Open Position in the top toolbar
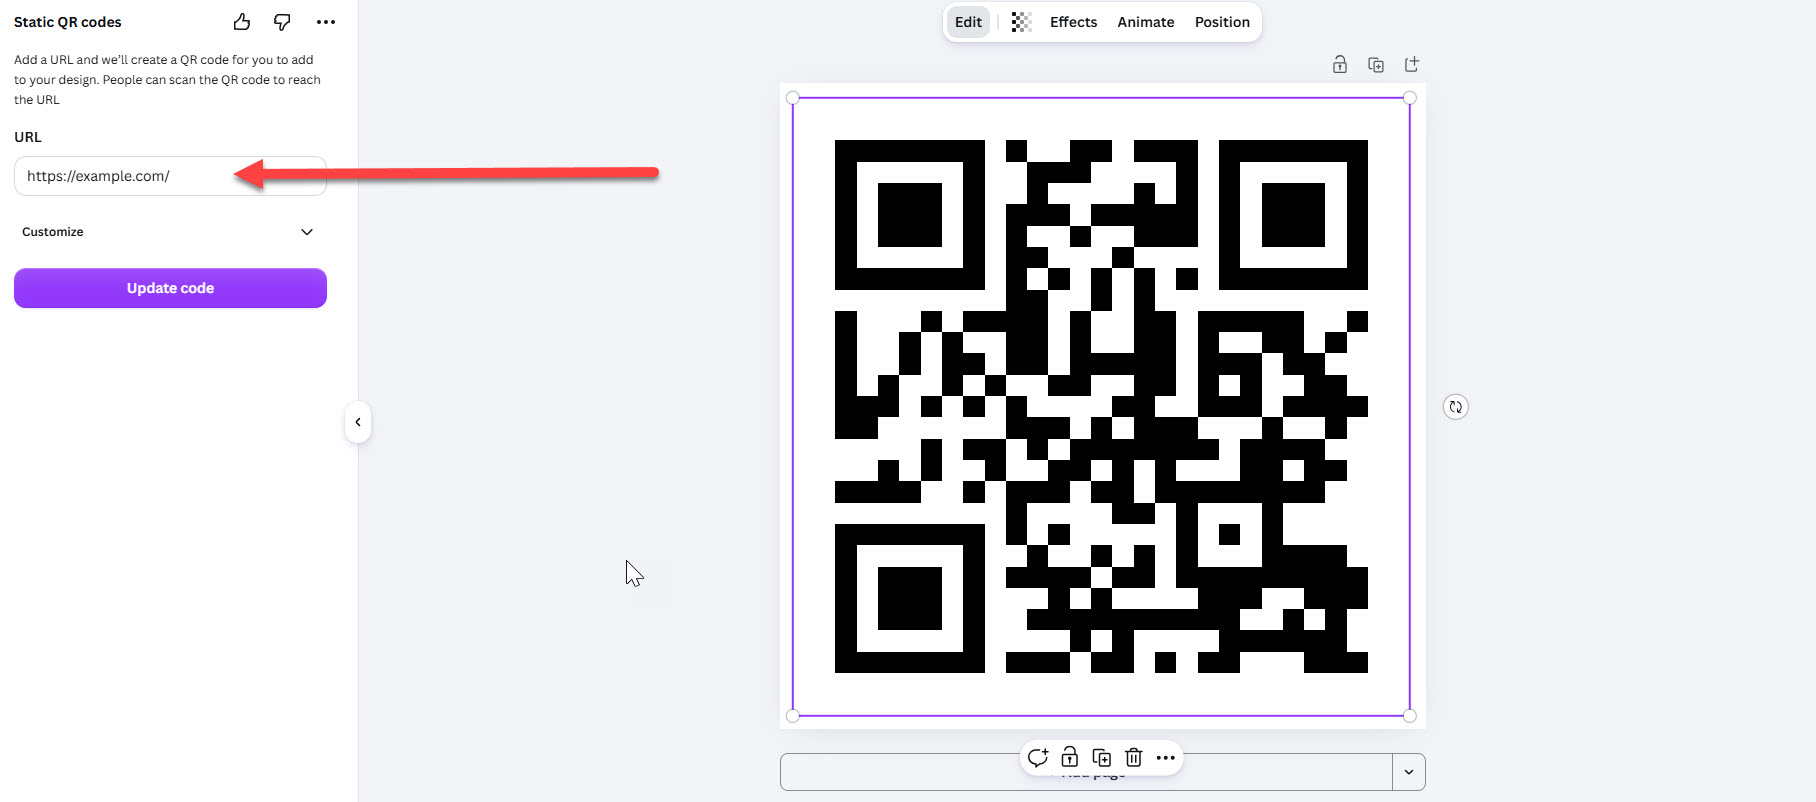The image size is (1816, 802). pyautogui.click(x=1222, y=22)
